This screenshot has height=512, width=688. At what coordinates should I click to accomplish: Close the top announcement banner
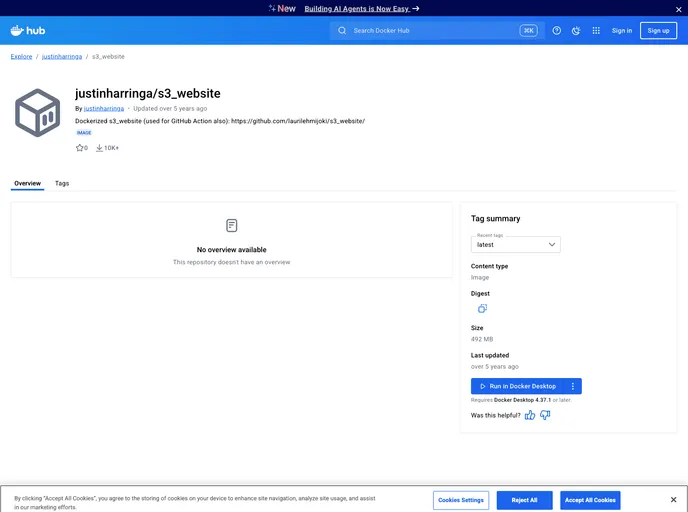point(678,9)
